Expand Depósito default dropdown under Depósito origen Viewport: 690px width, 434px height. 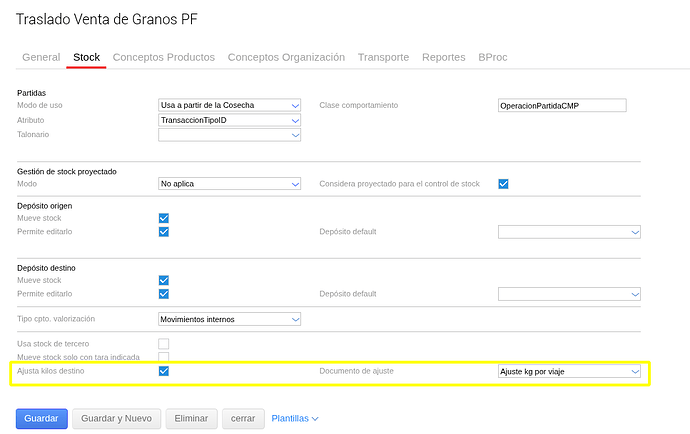point(569,232)
